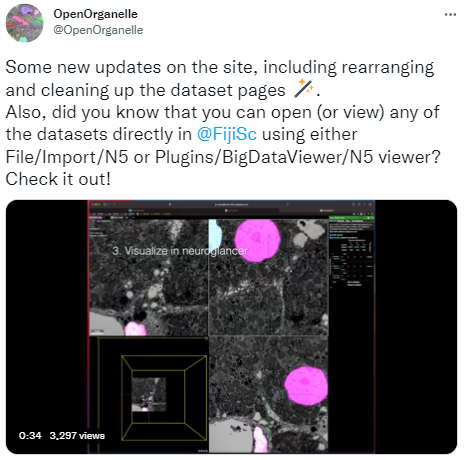Click the magenta-highlighted layer tab at top-left

(95, 218)
